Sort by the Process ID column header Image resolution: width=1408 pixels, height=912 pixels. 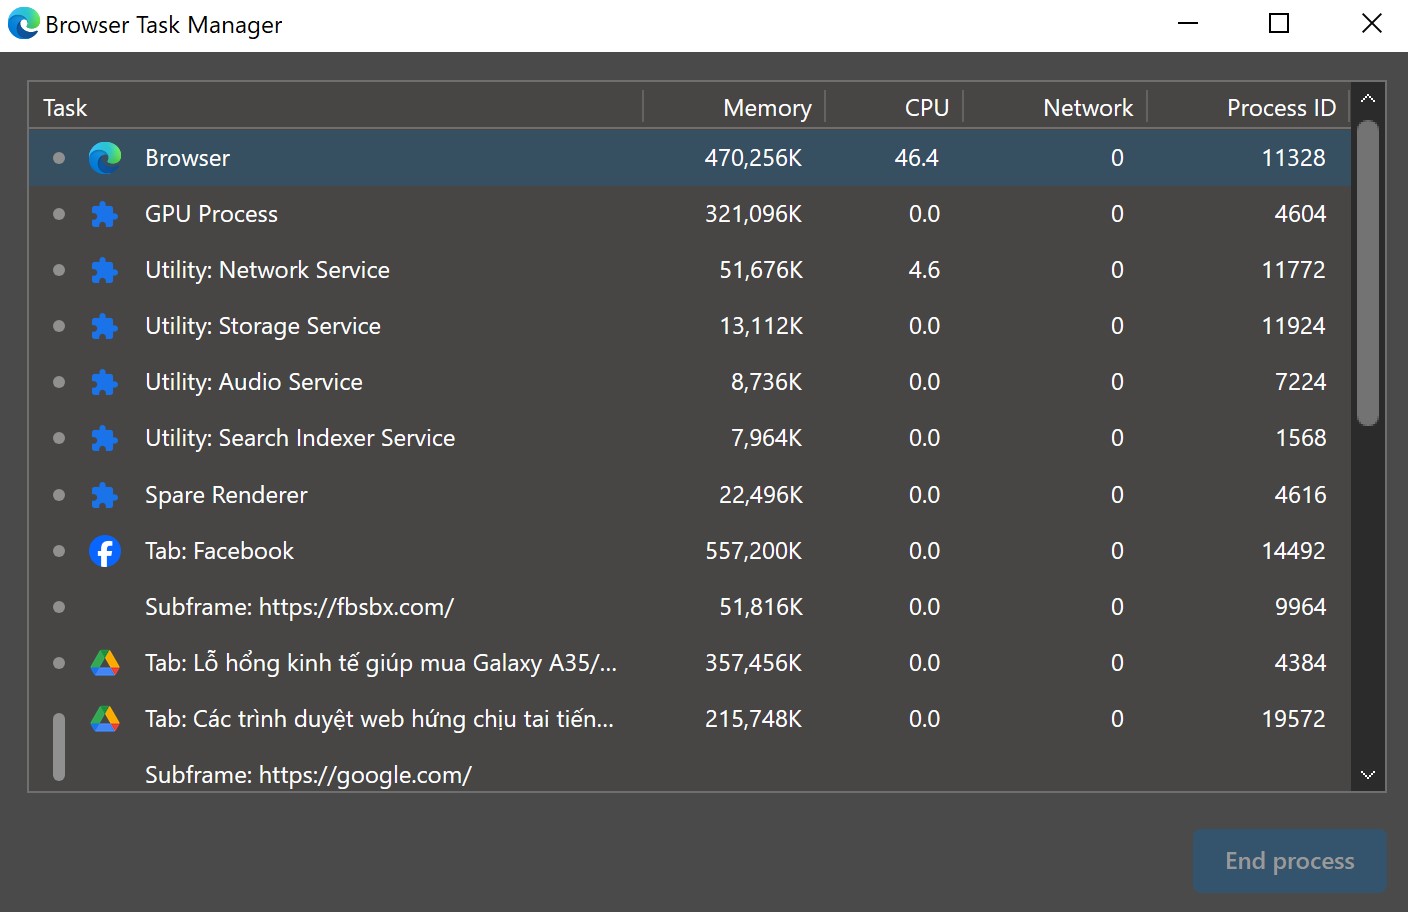coord(1280,107)
